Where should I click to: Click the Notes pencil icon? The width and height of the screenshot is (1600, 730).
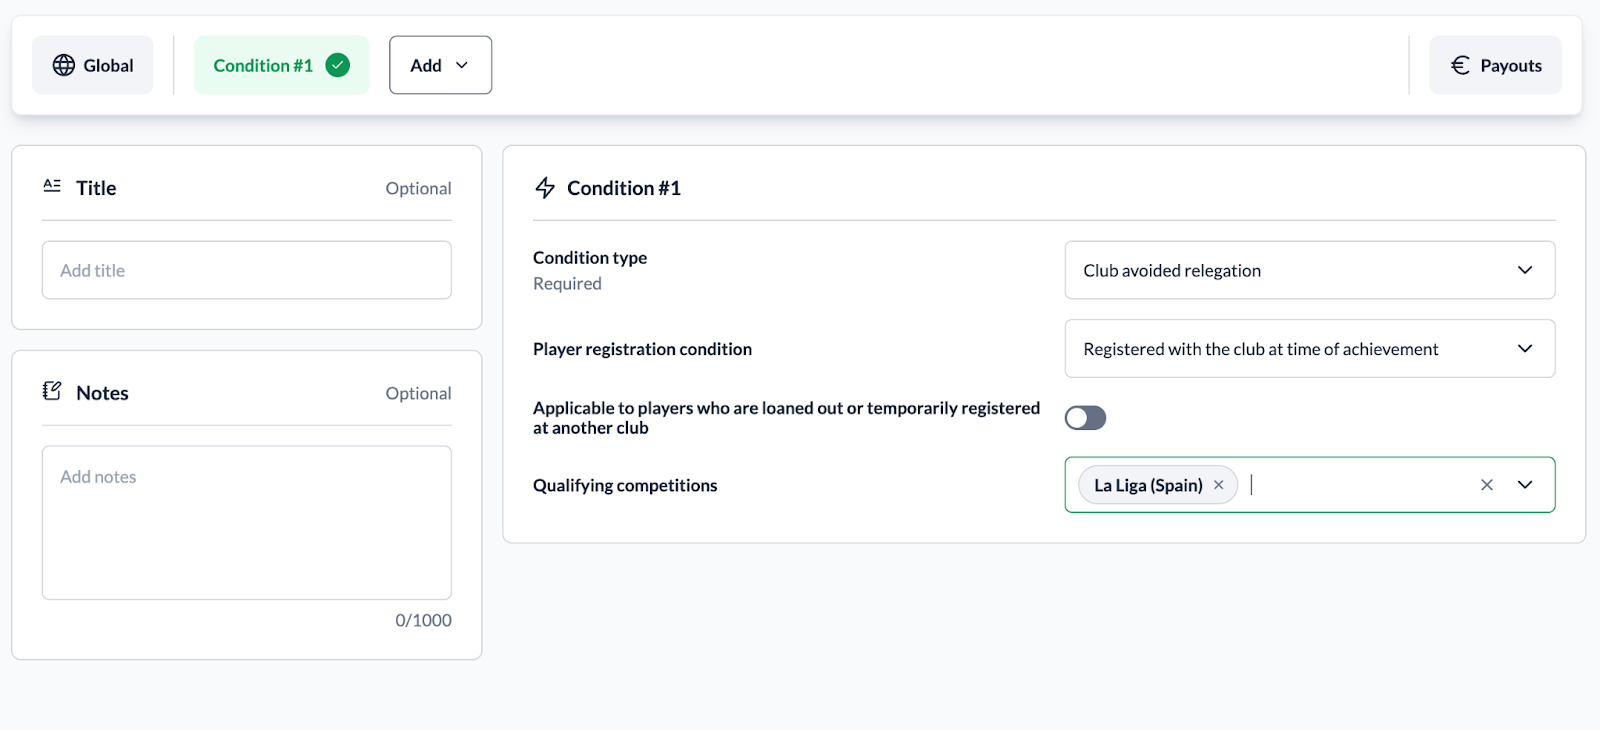tap(52, 391)
